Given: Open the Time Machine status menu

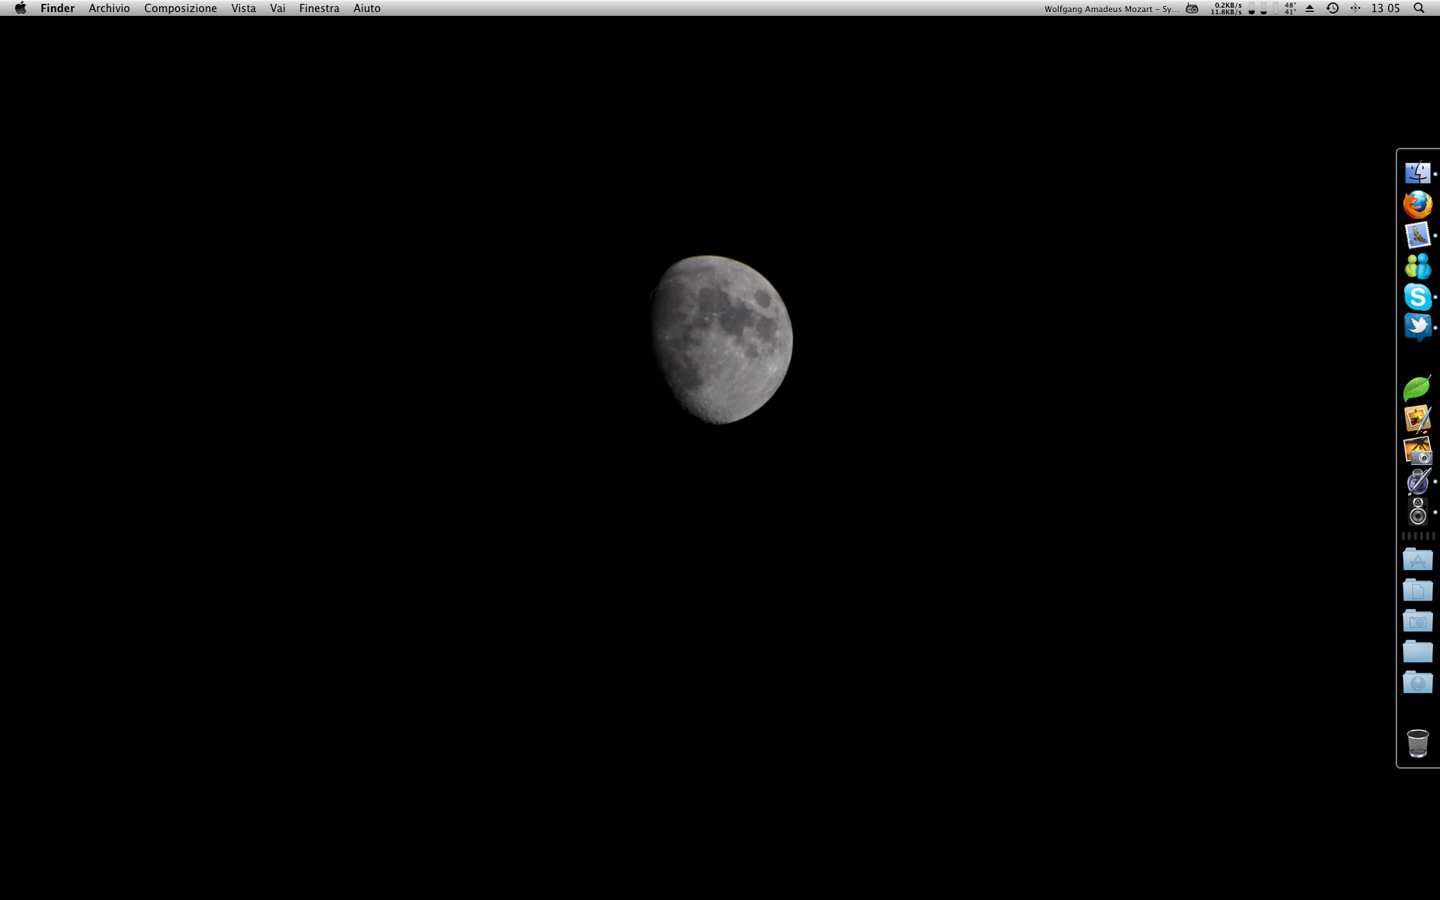Looking at the screenshot, I should (1332, 8).
